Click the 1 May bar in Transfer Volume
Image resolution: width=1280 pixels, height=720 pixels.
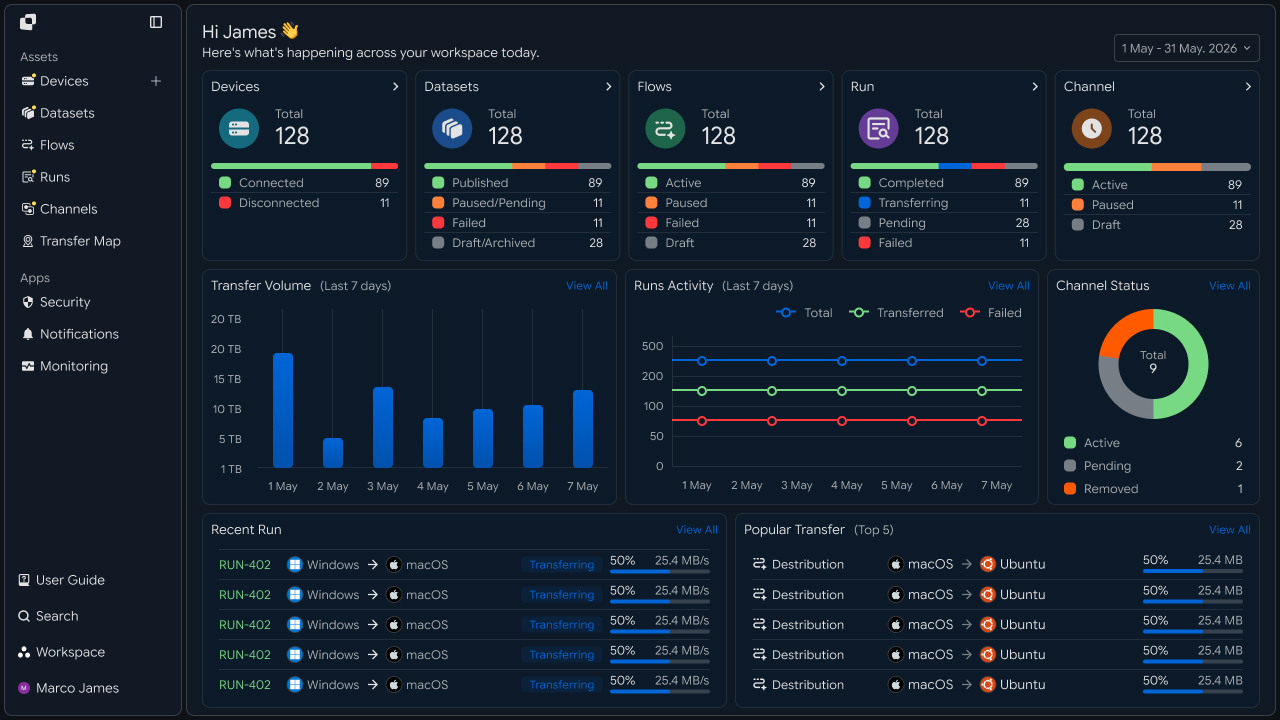[283, 410]
